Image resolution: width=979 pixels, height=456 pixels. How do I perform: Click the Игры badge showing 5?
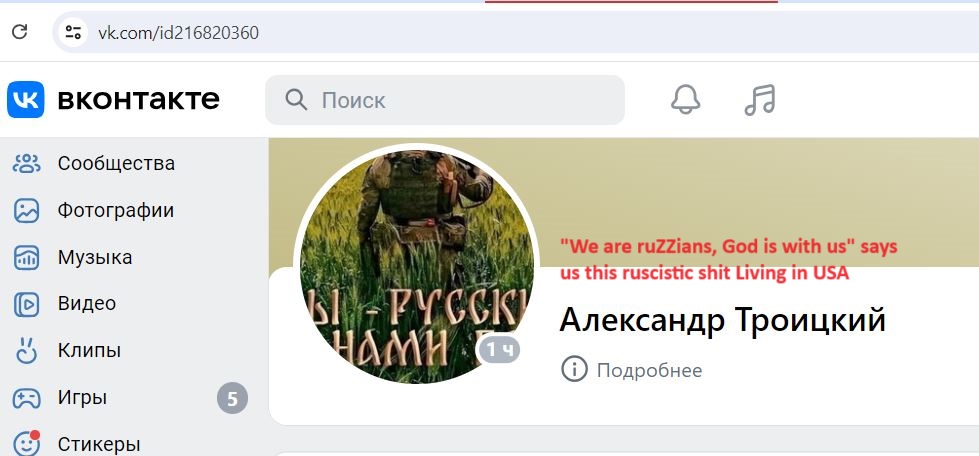232,399
